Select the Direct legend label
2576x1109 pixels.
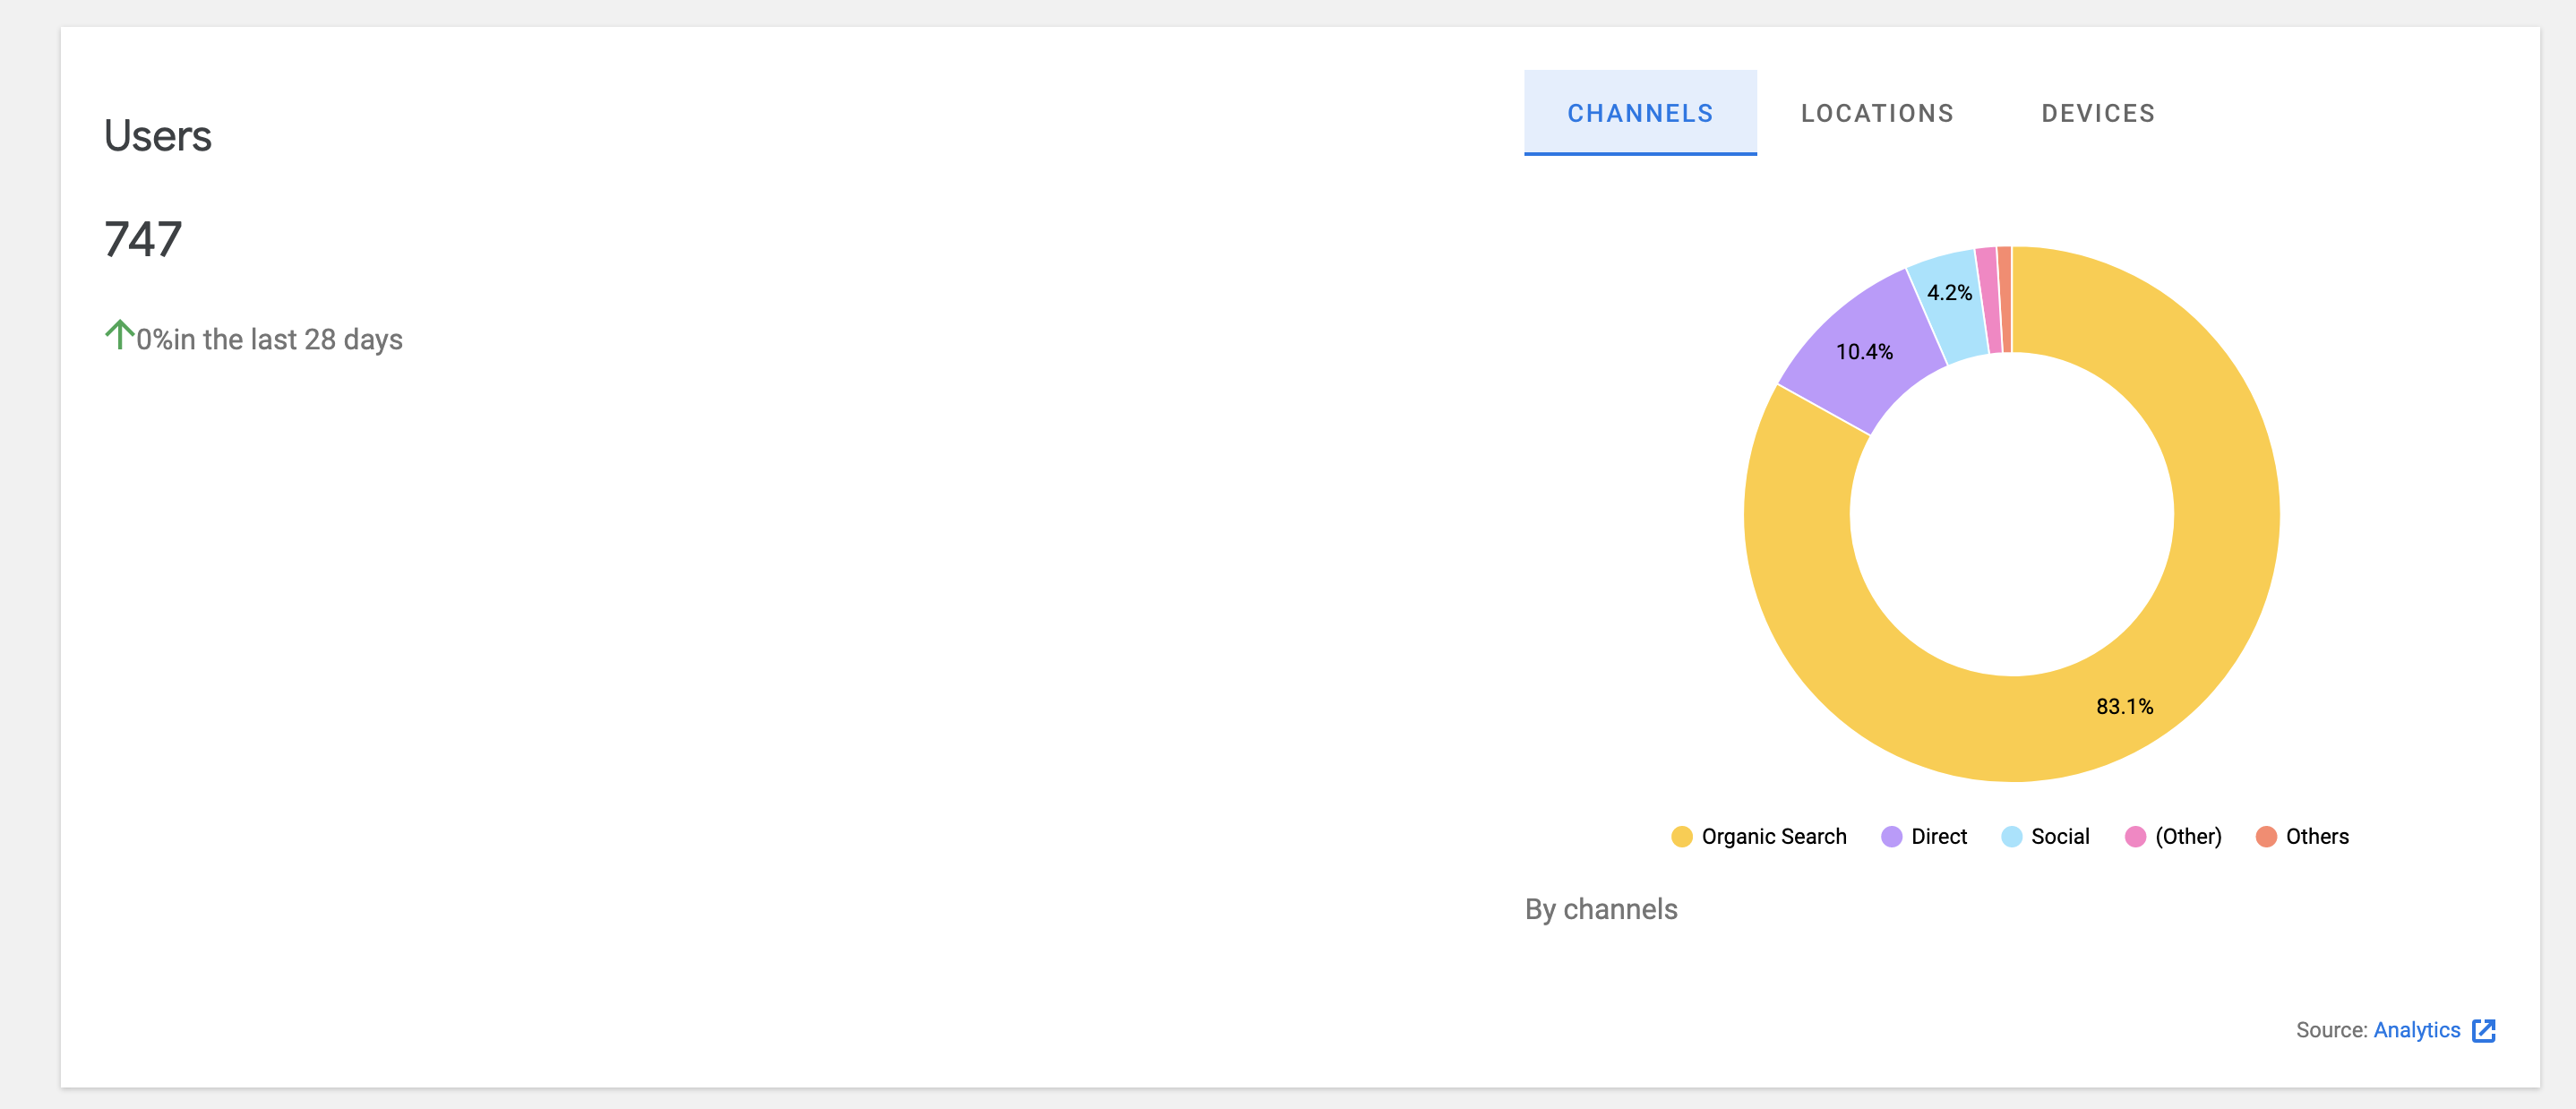coord(1939,836)
